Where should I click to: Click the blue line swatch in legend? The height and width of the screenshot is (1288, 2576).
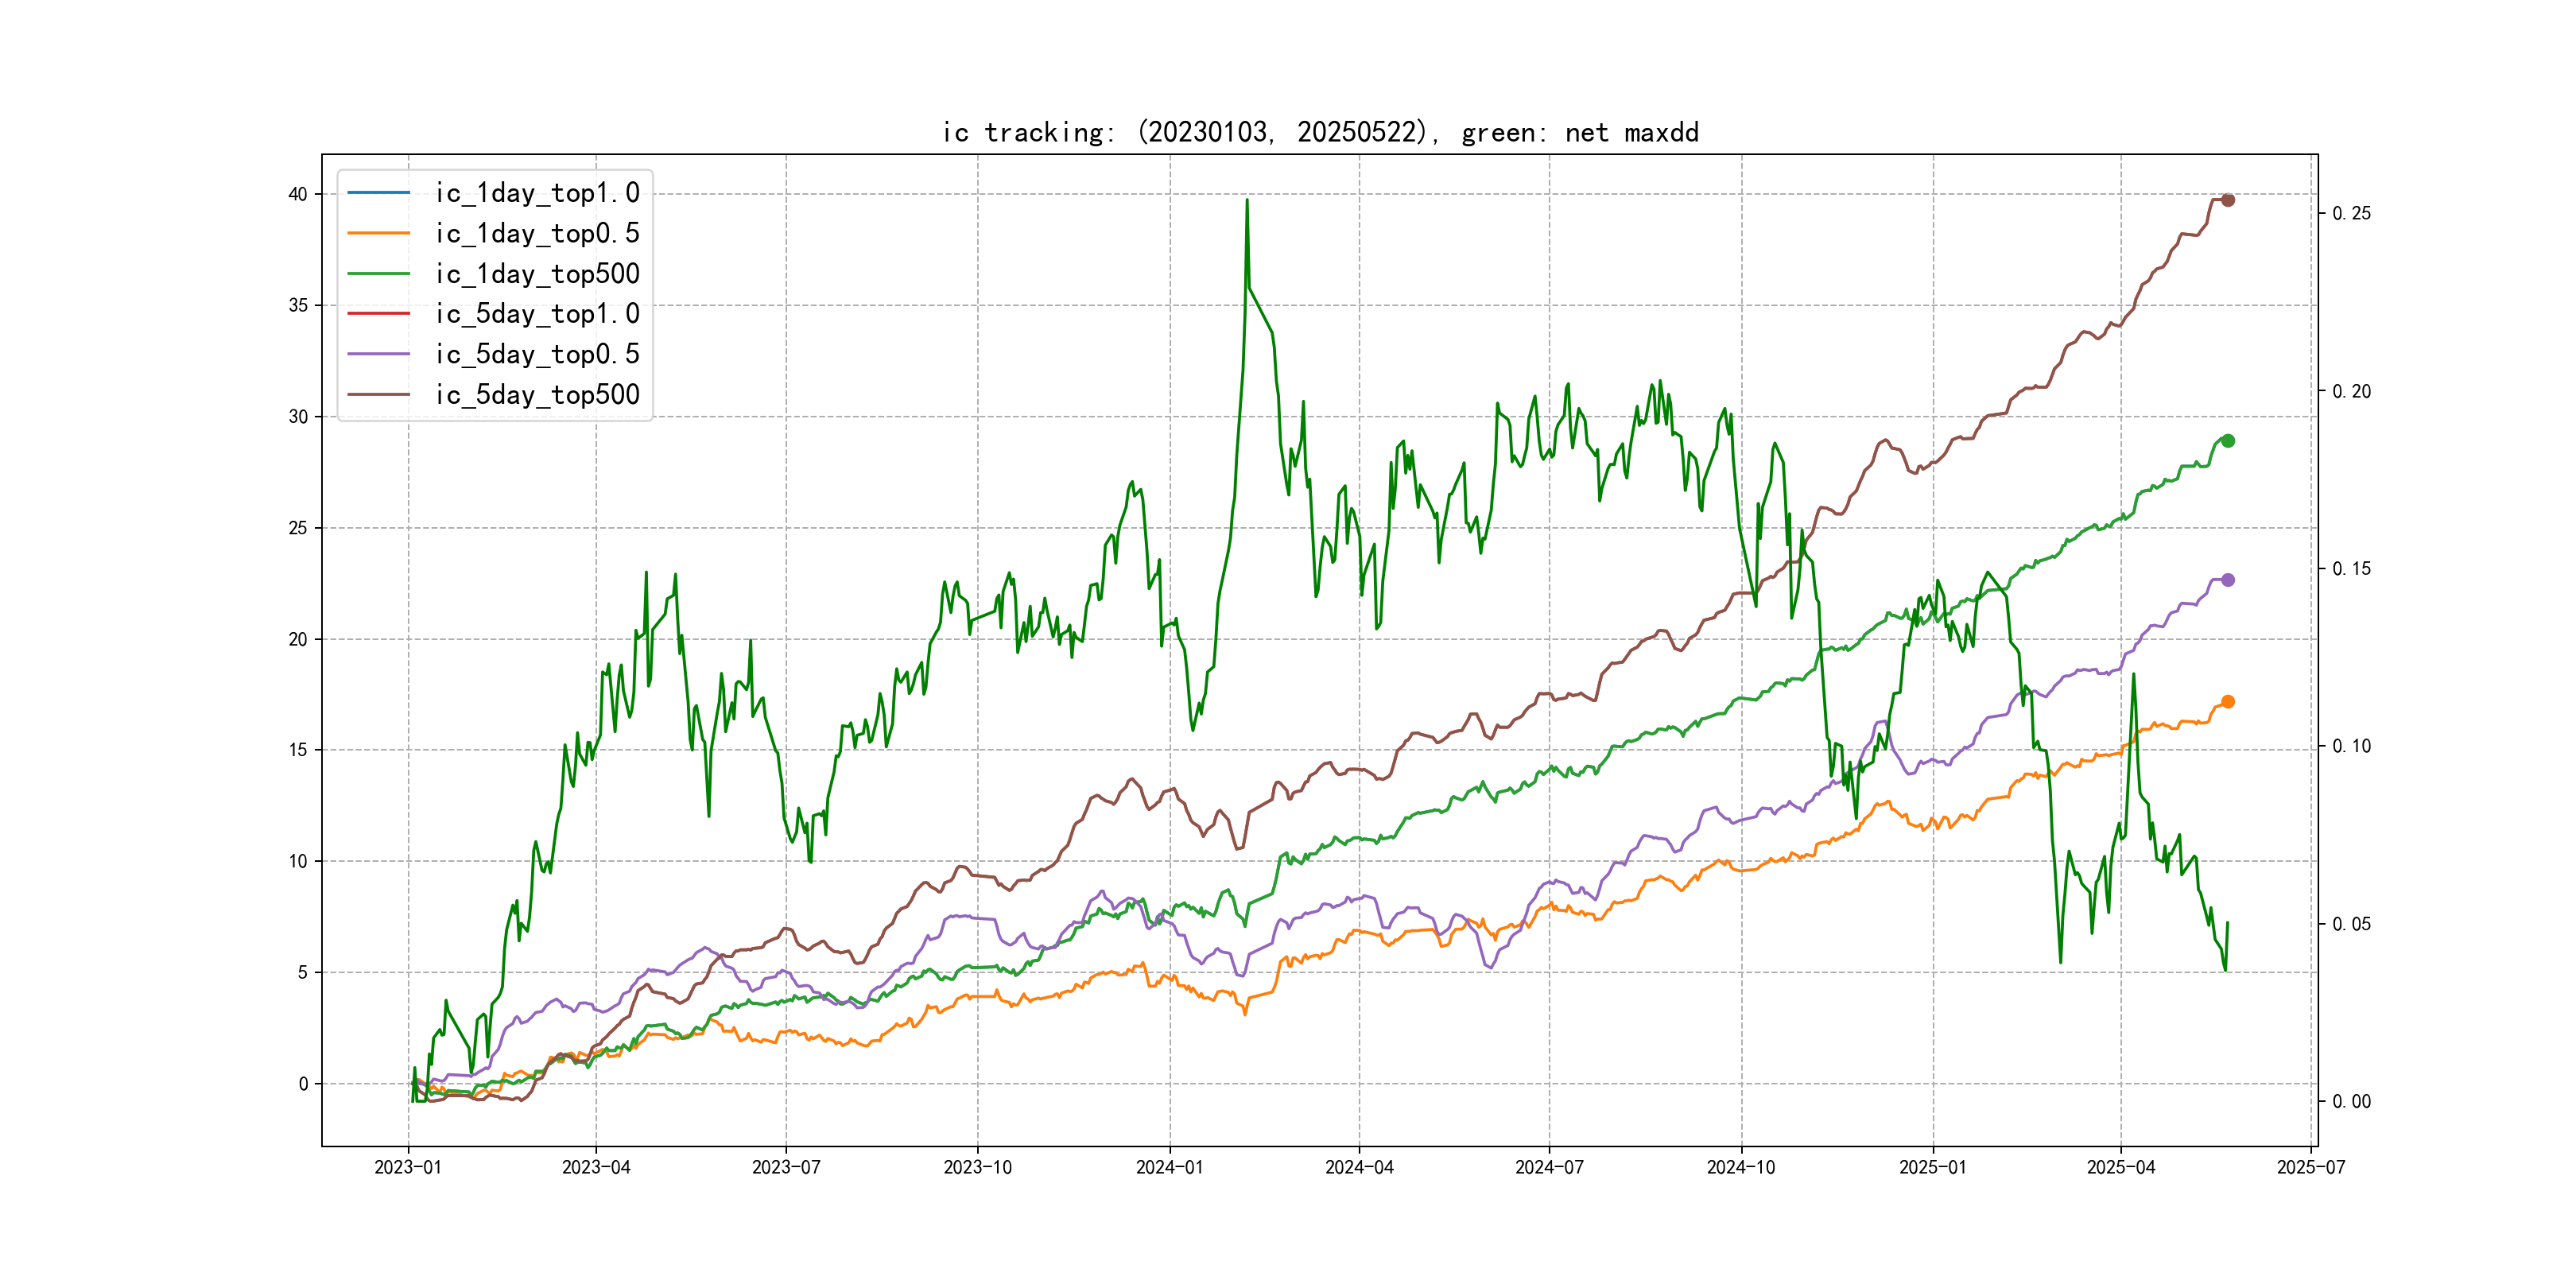coord(378,192)
